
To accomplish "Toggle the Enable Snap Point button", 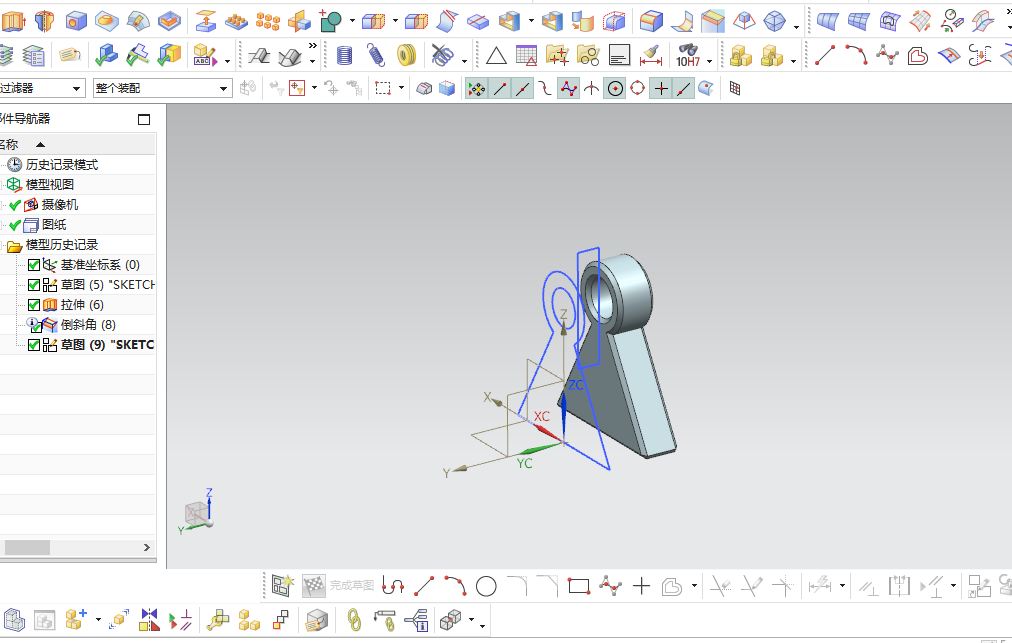I will click(477, 88).
